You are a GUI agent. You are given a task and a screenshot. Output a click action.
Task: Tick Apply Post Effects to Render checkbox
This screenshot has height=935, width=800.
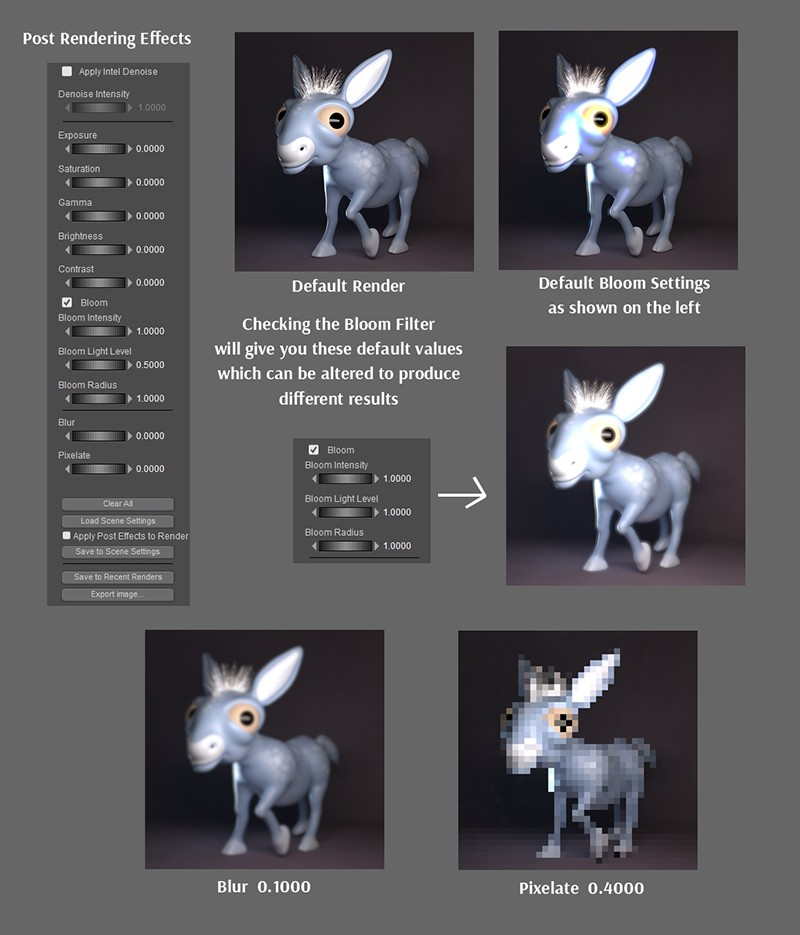(x=67, y=536)
